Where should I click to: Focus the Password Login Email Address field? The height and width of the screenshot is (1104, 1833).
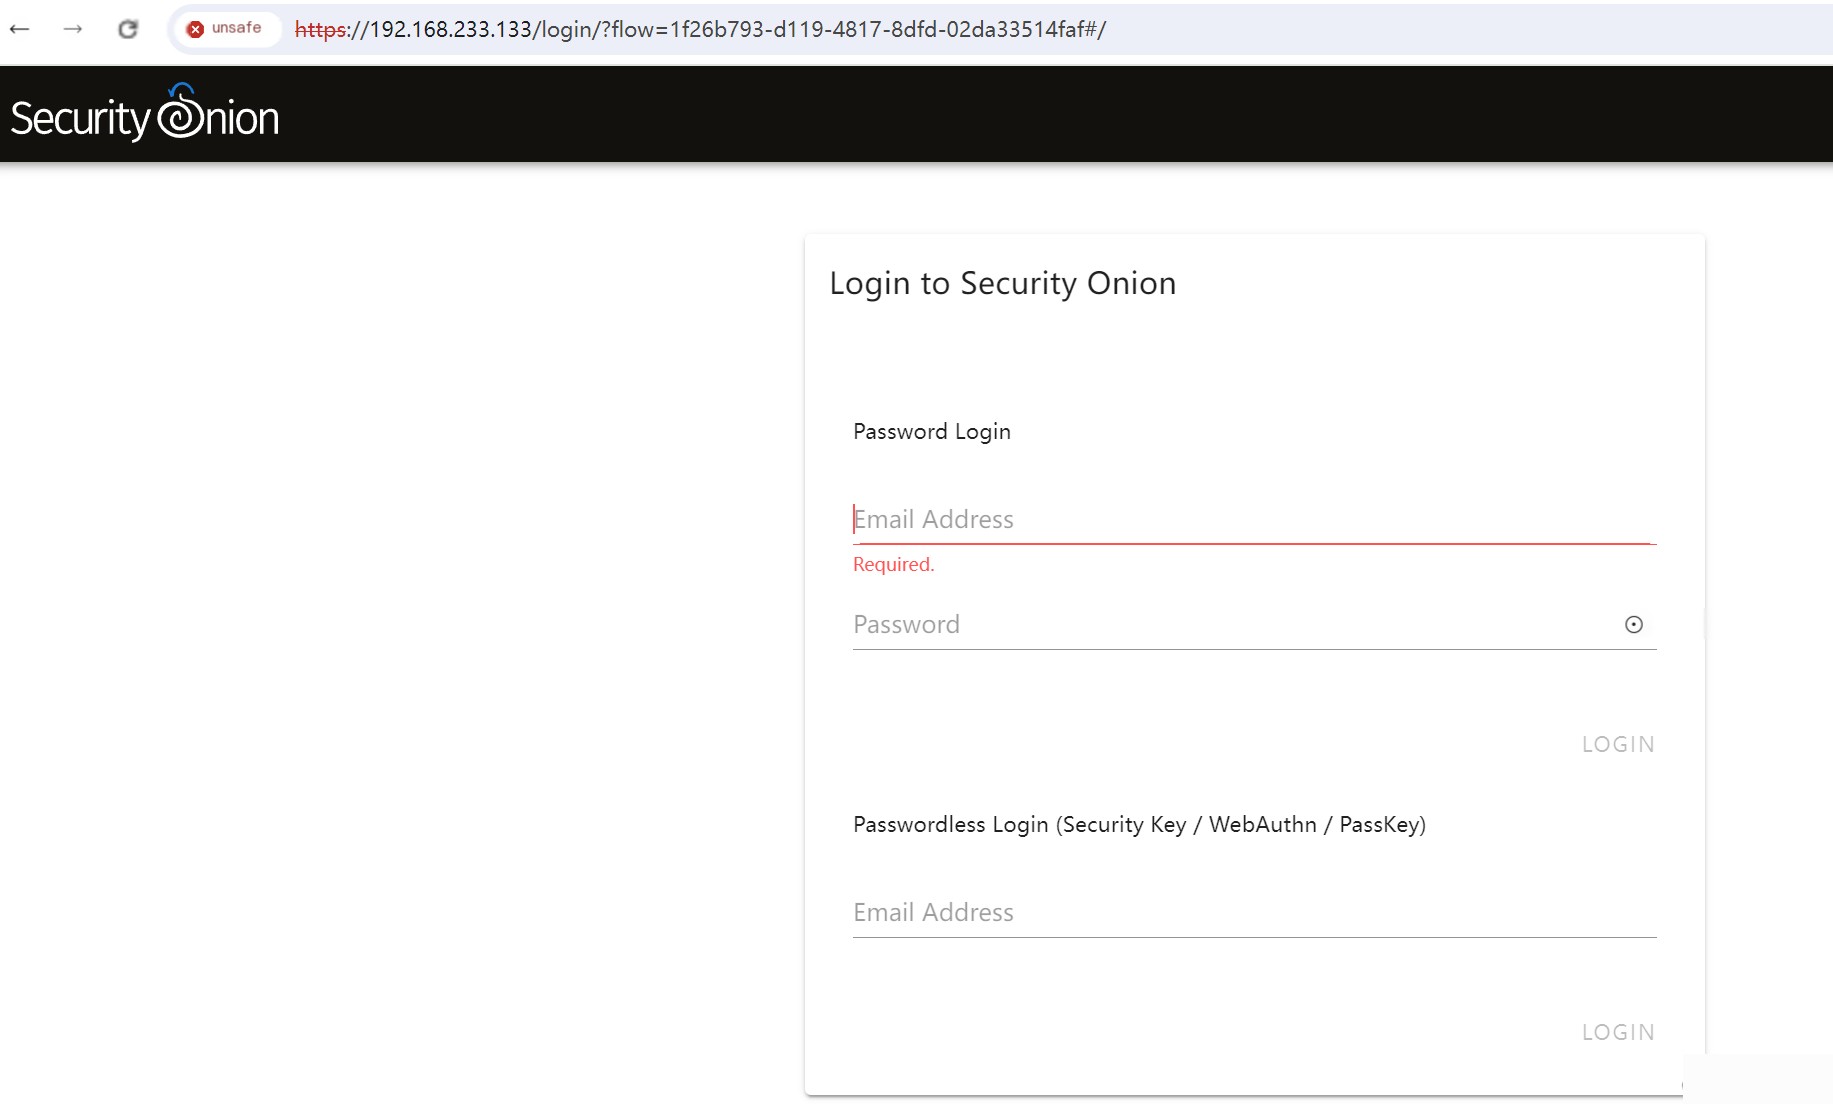point(1254,520)
